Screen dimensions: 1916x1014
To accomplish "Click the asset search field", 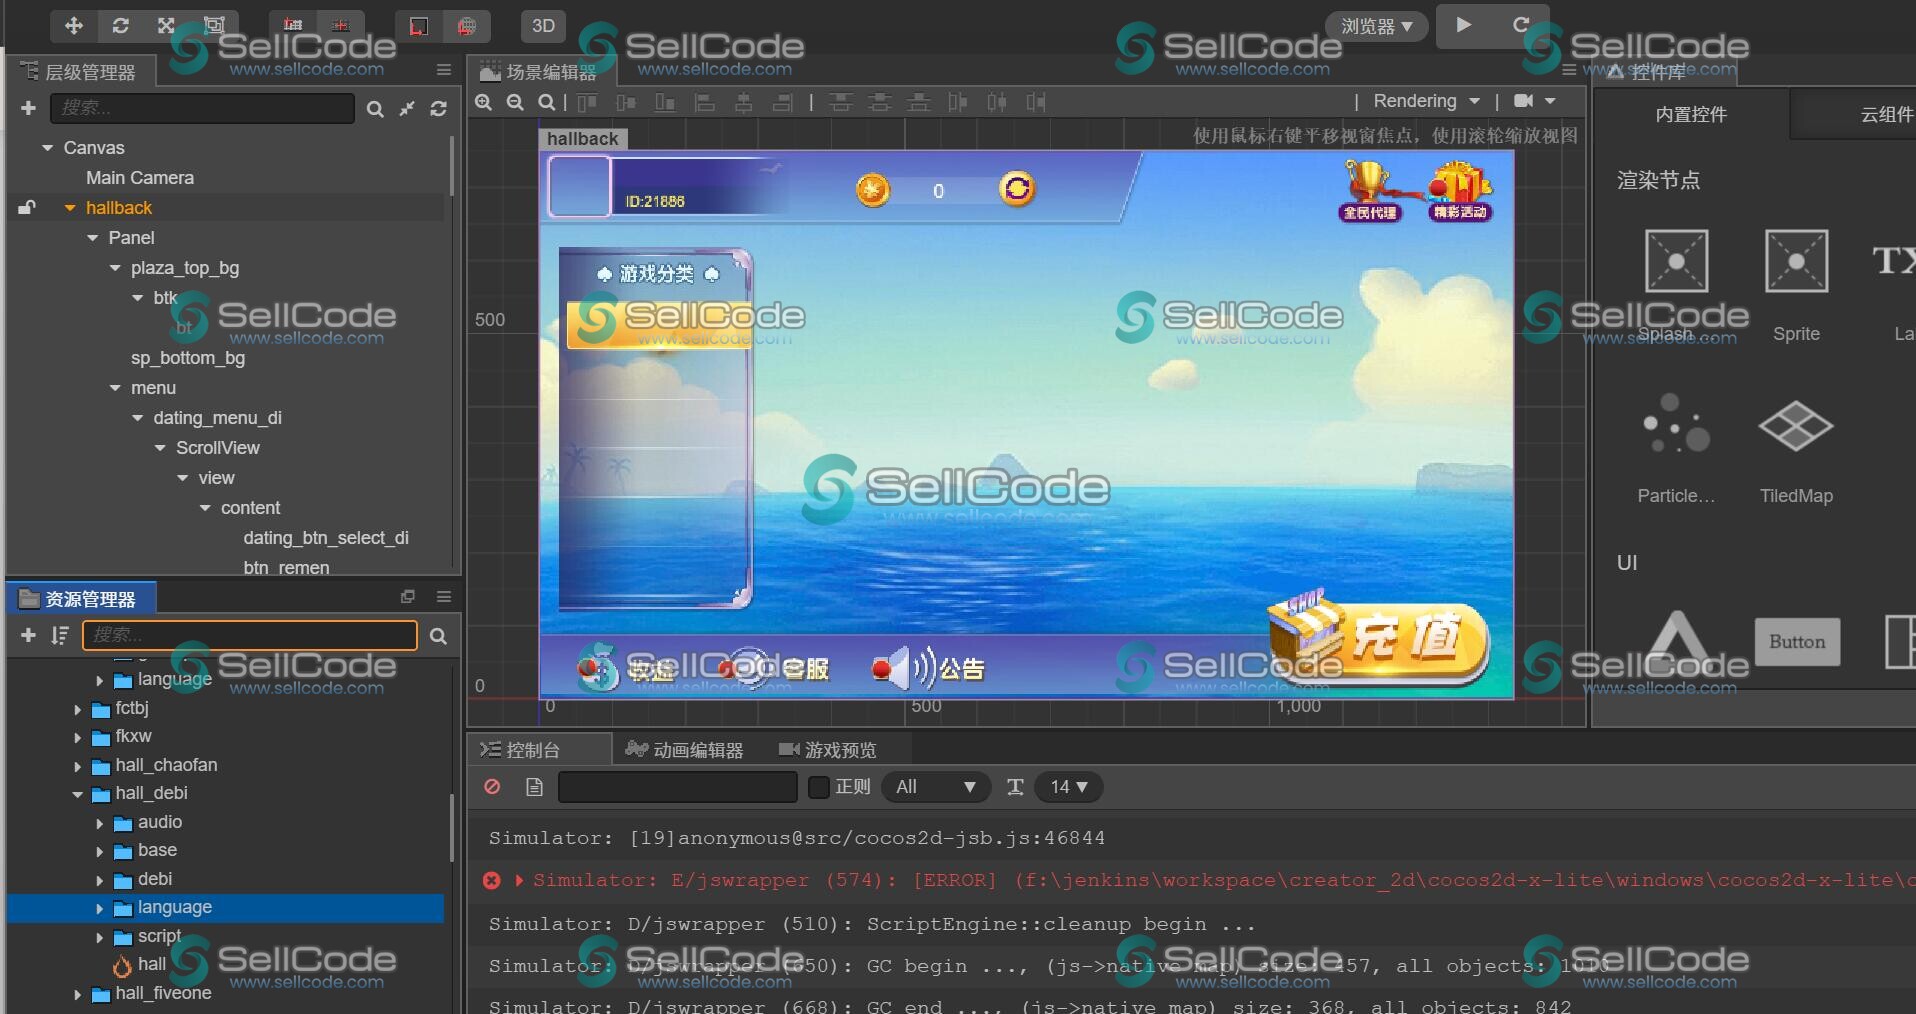I will pos(250,636).
